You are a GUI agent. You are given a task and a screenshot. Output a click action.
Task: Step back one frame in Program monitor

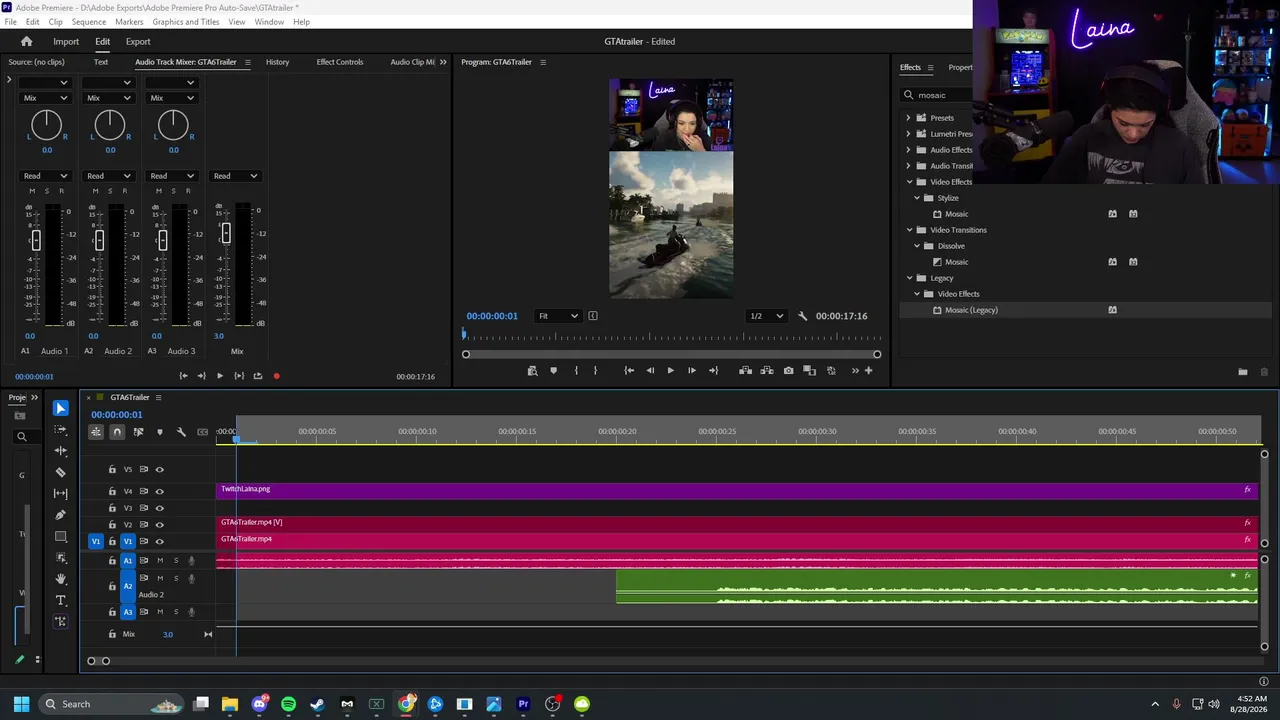650,371
